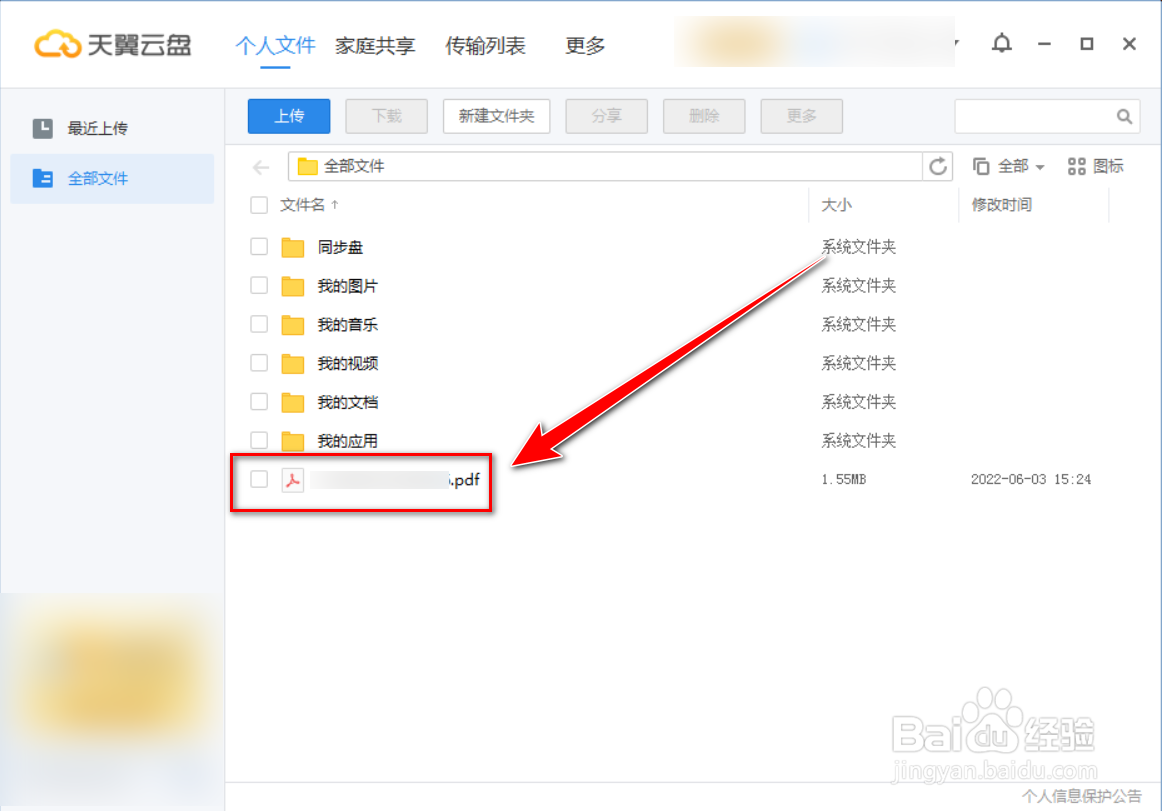Sort by 大小 column header
1162x811 pixels.
click(x=836, y=205)
